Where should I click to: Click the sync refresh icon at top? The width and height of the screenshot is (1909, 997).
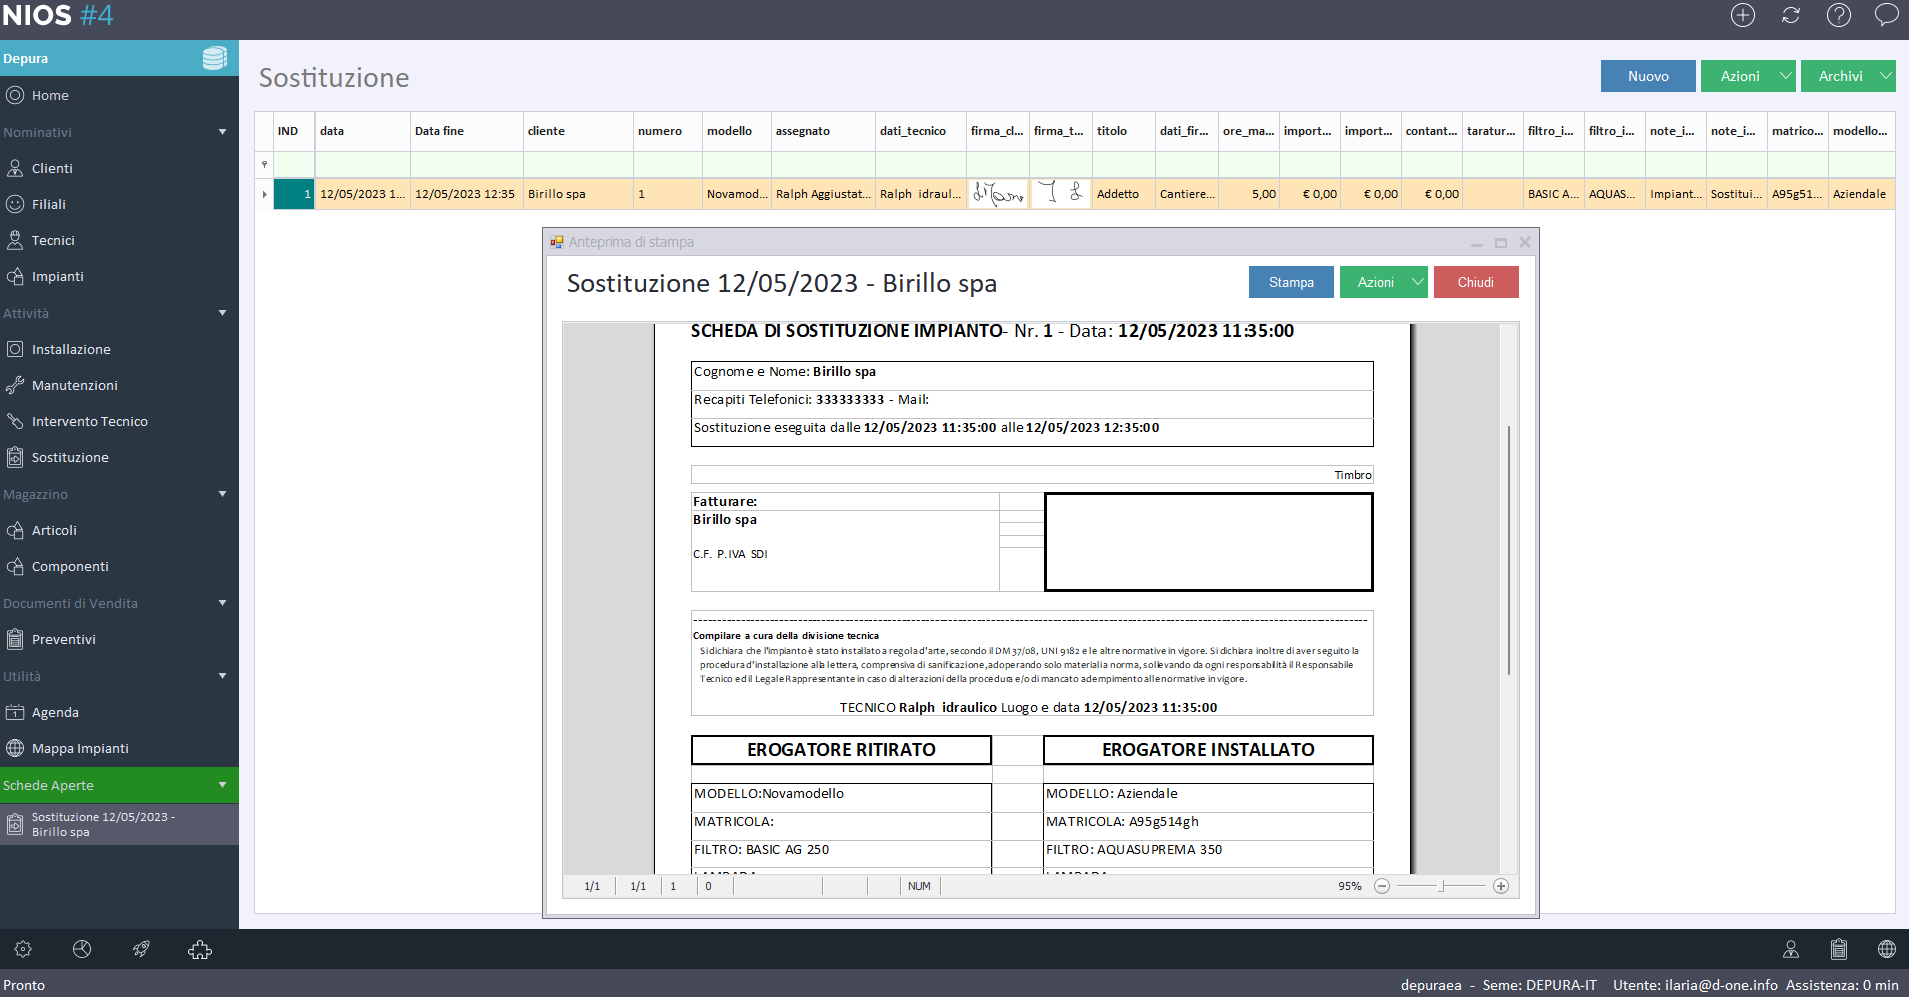[1791, 15]
